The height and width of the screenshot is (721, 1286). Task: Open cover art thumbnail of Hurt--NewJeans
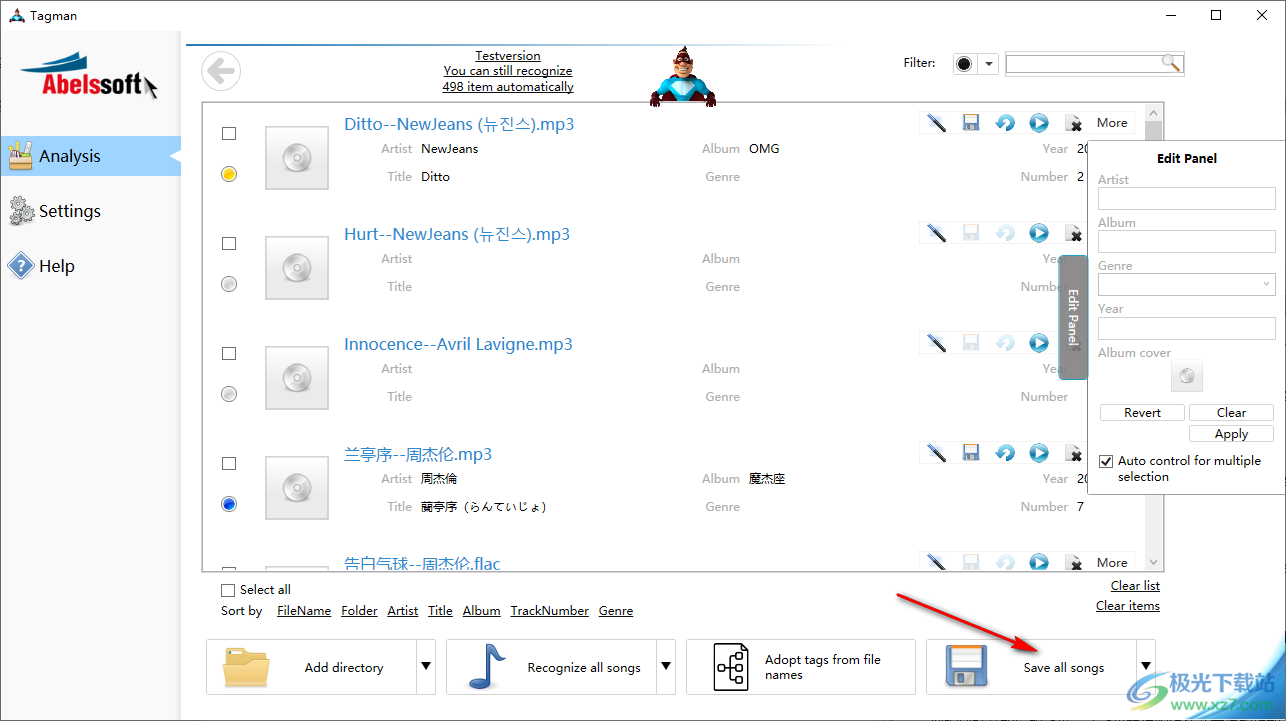(297, 267)
